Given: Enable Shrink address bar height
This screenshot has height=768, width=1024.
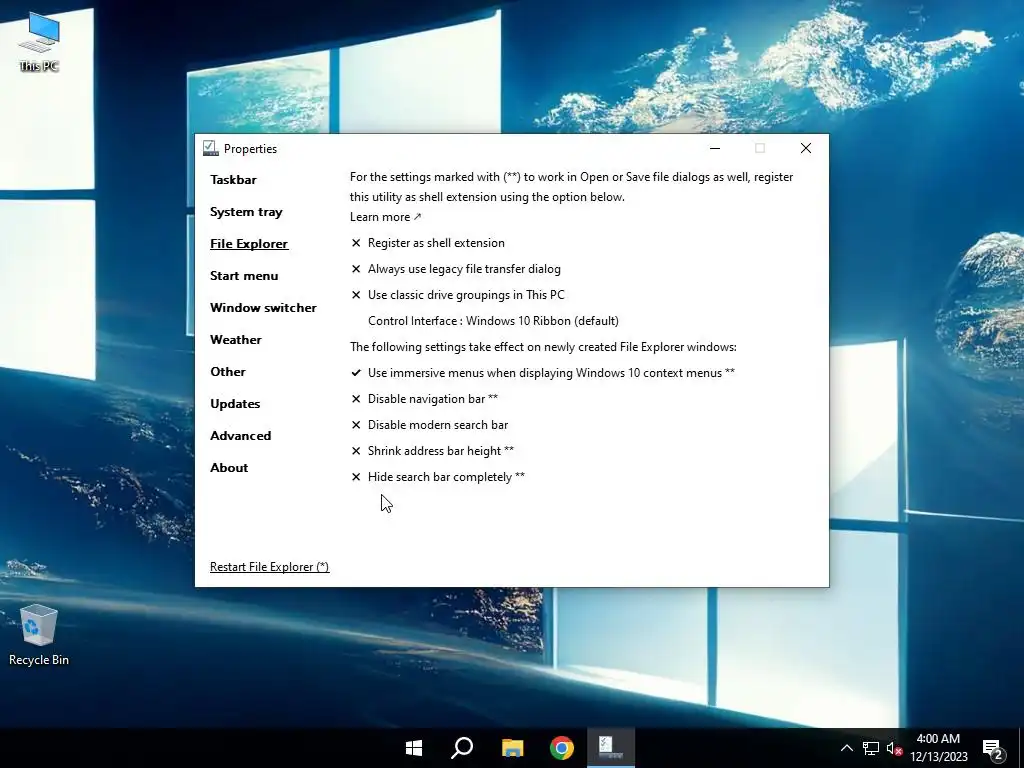Looking at the screenshot, I should click(432, 451).
